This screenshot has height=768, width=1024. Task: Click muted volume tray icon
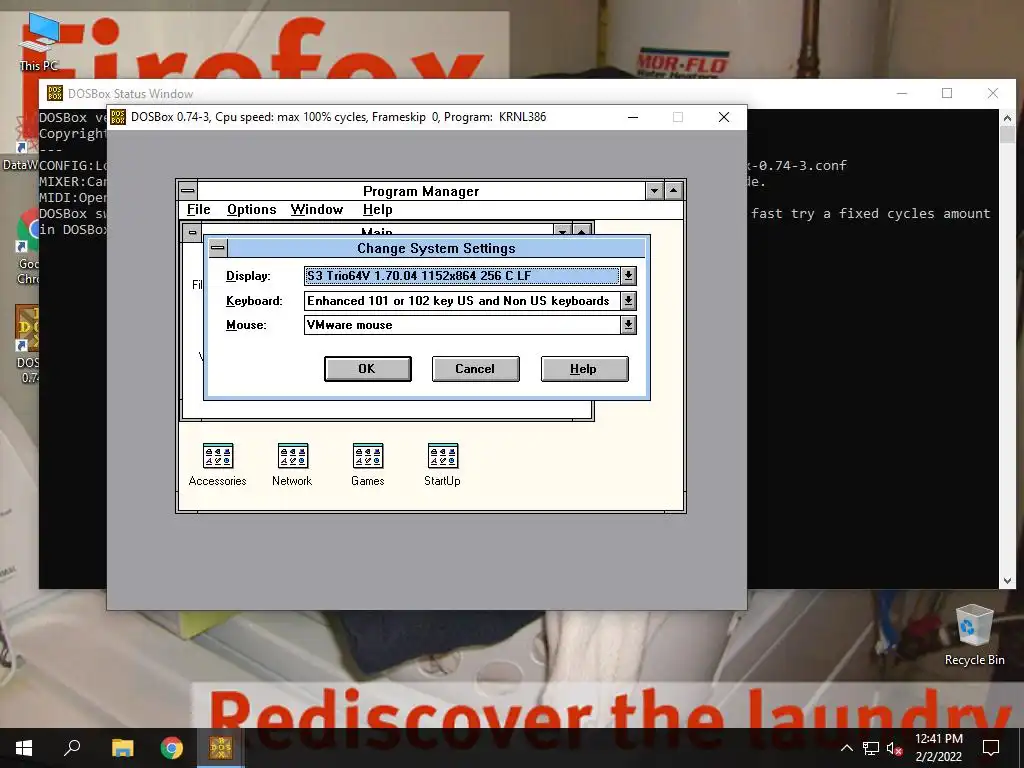point(895,748)
